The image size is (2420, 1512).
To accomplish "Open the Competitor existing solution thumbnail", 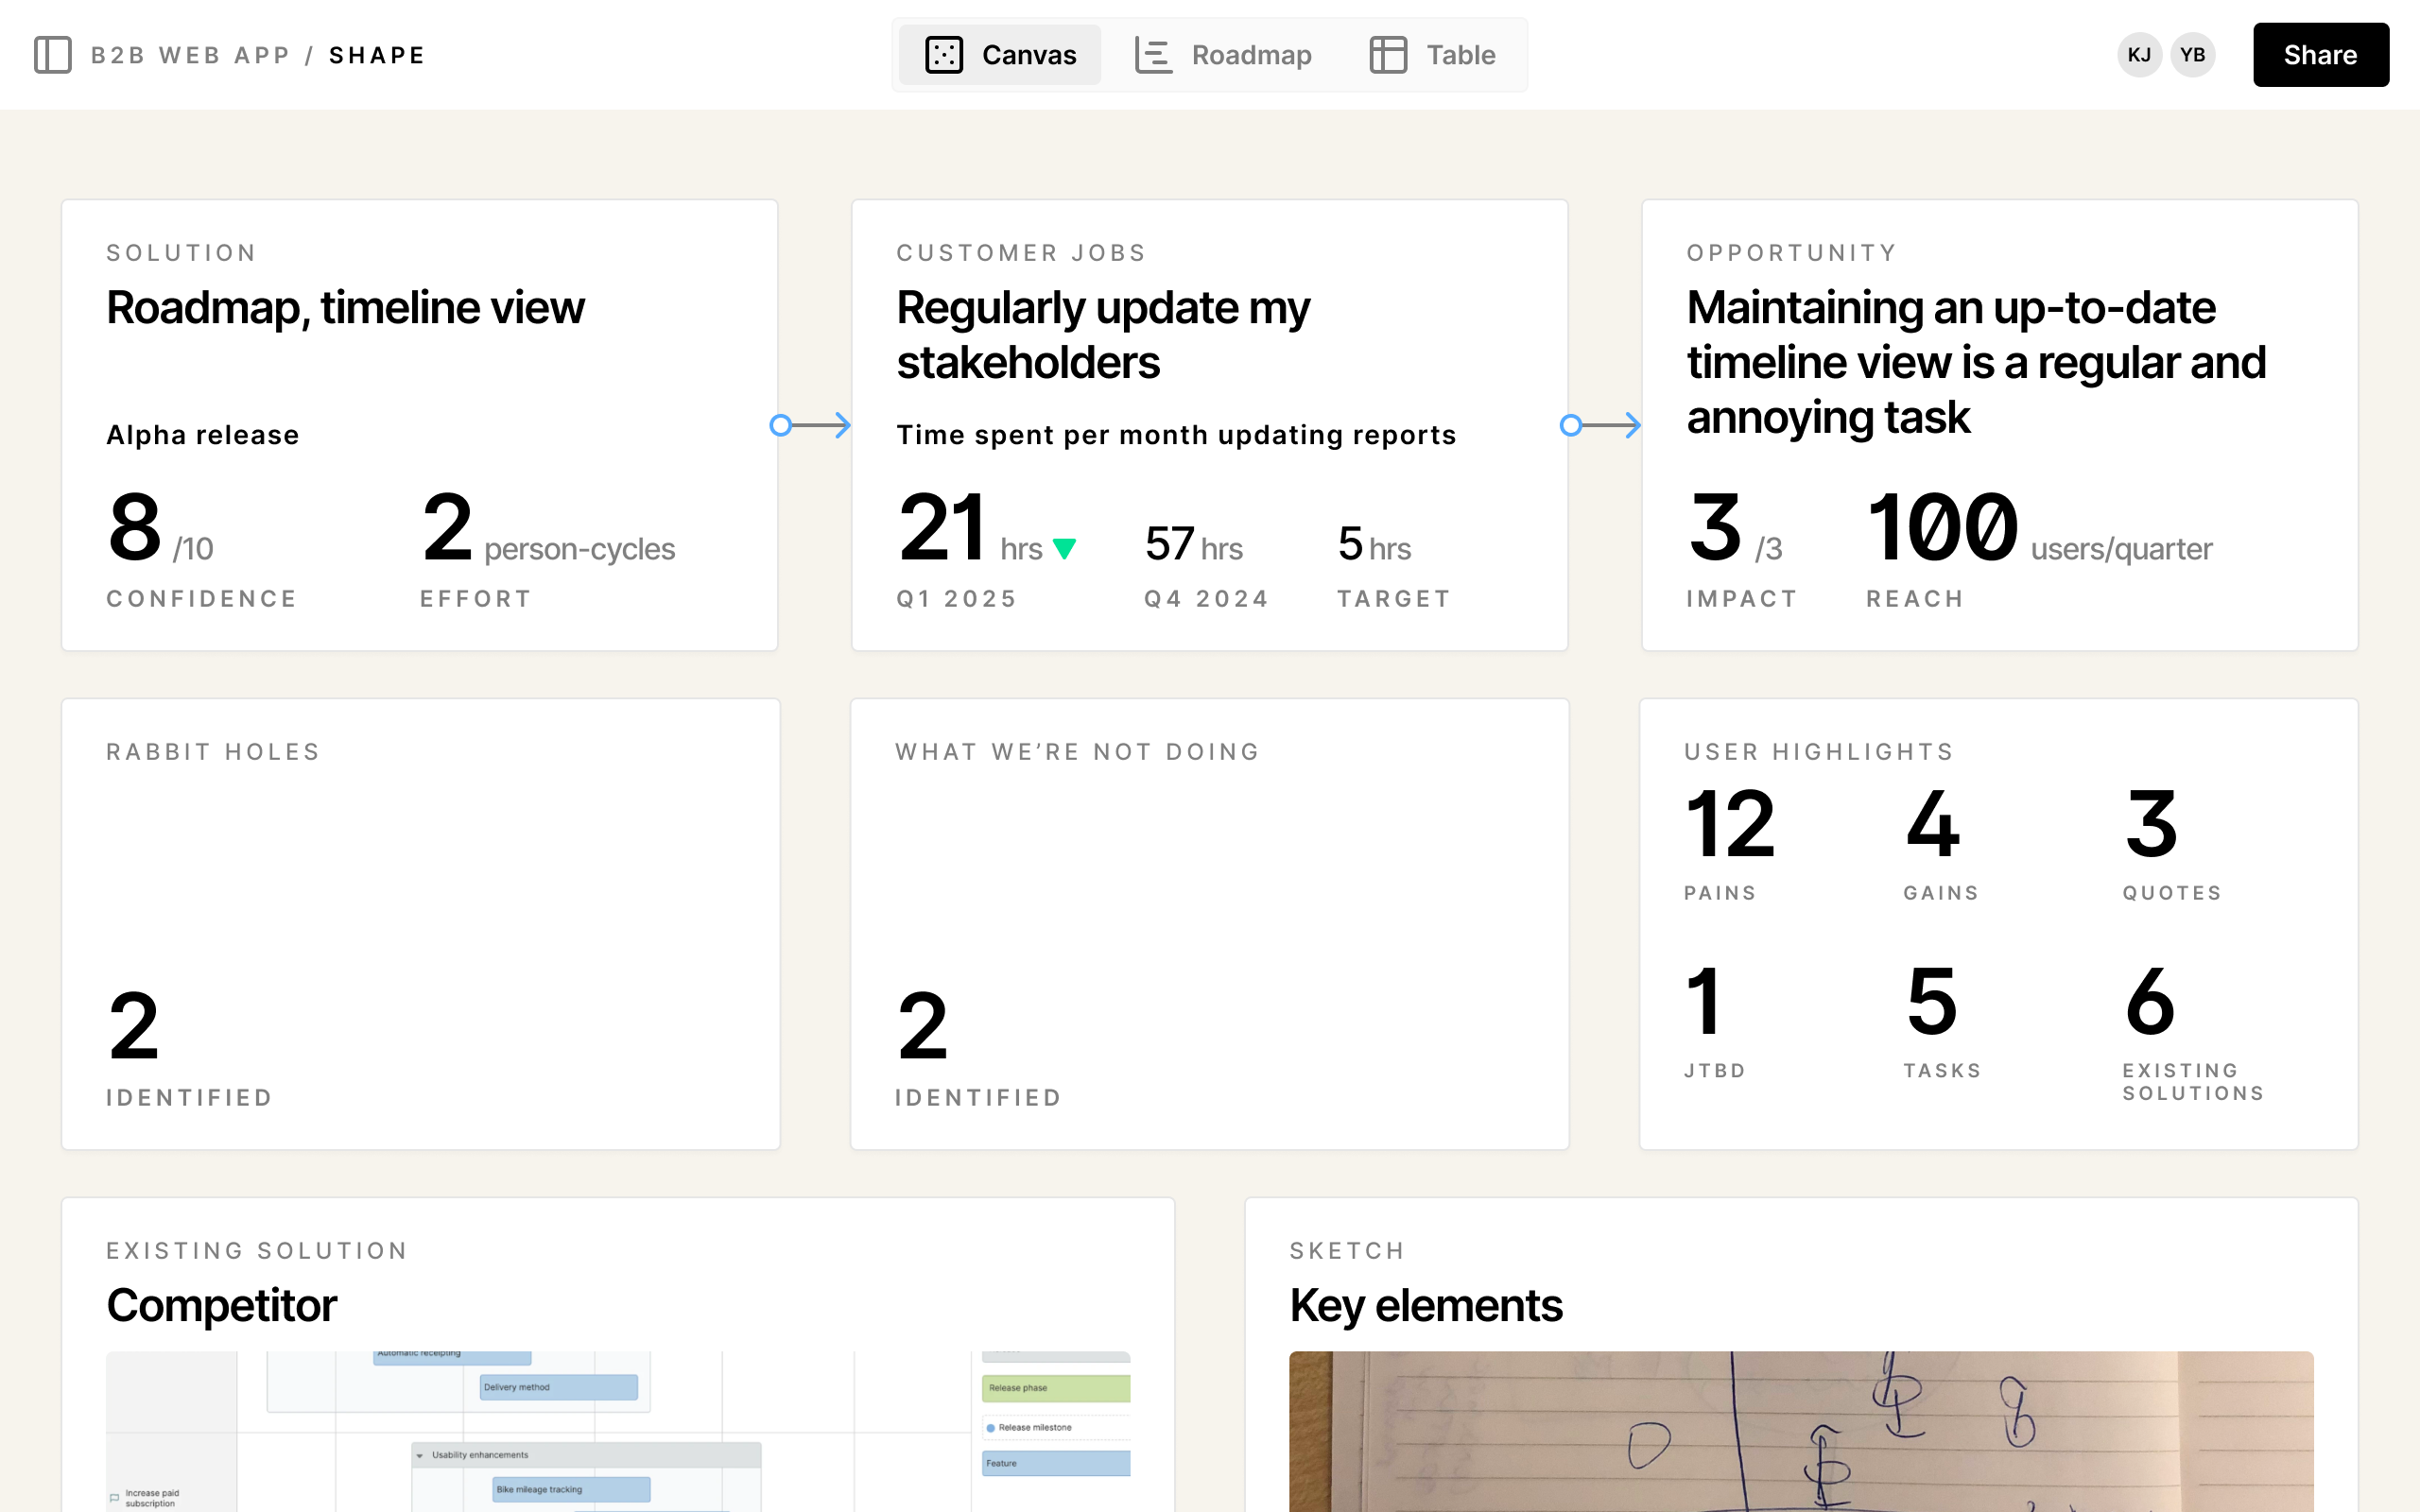I will click(x=618, y=1430).
